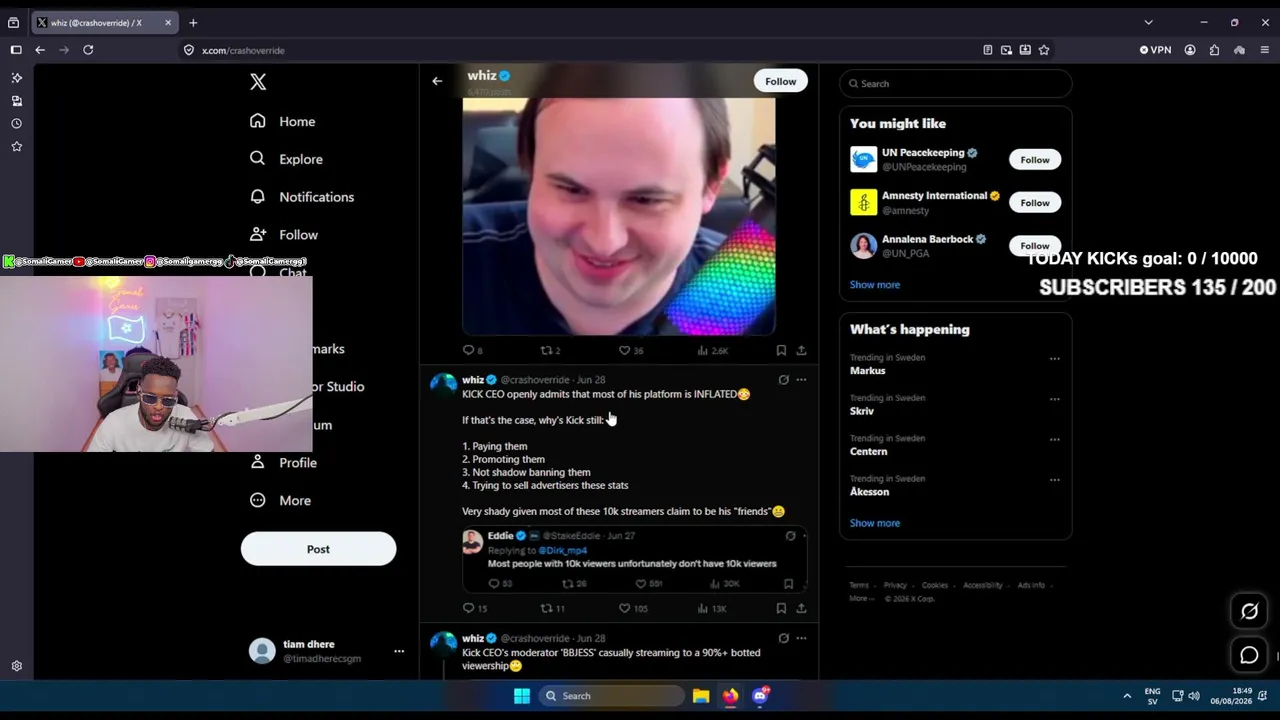The width and height of the screenshot is (1280, 720).
Task: Follow the whiz profile
Action: (781, 81)
